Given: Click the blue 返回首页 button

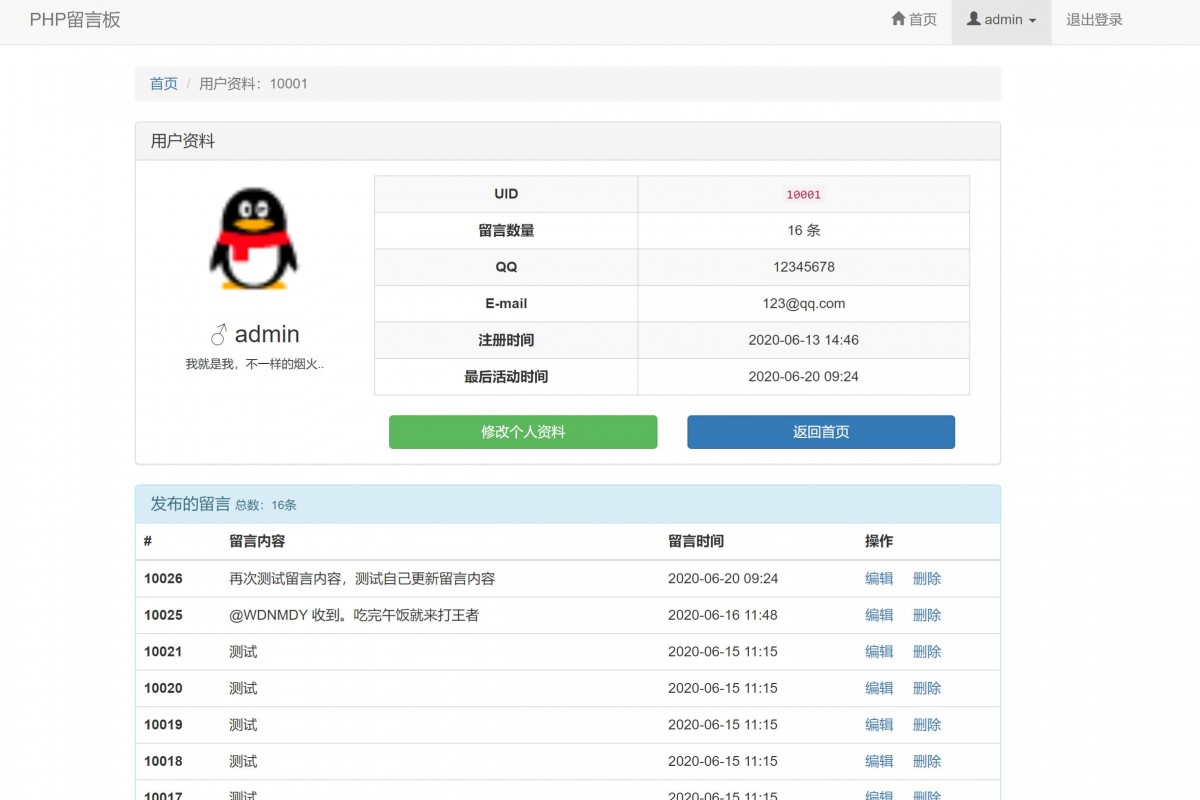Looking at the screenshot, I should (x=820, y=431).
